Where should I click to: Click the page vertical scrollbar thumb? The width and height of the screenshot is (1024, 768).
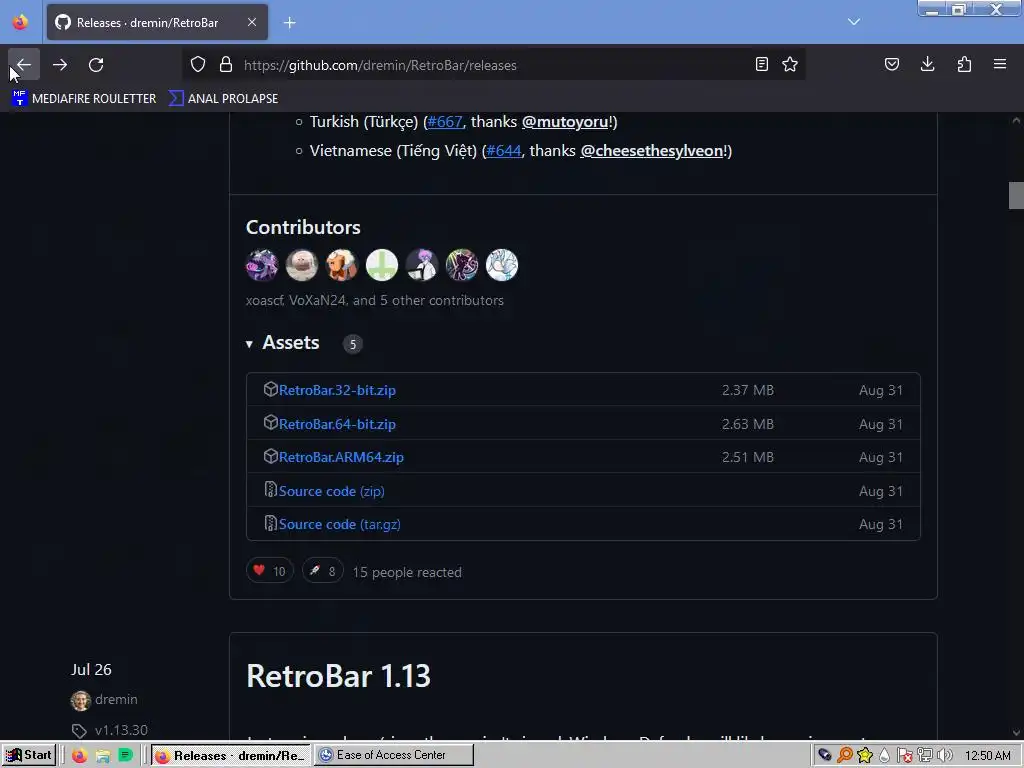coord(1016,195)
